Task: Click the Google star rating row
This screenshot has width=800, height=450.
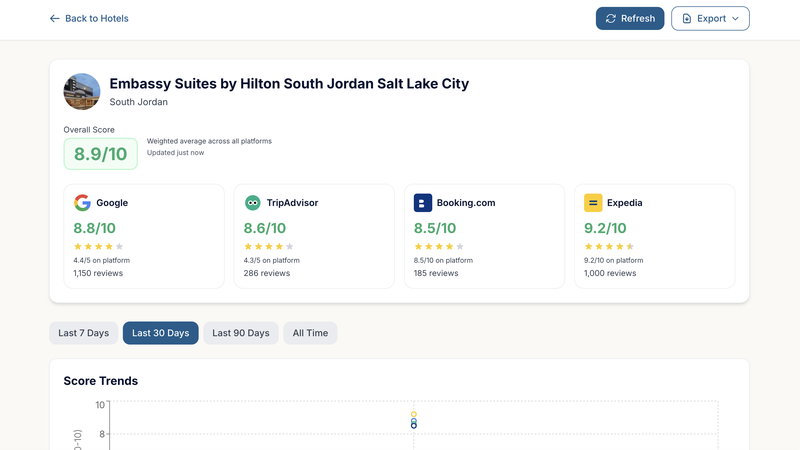Action: [98, 246]
